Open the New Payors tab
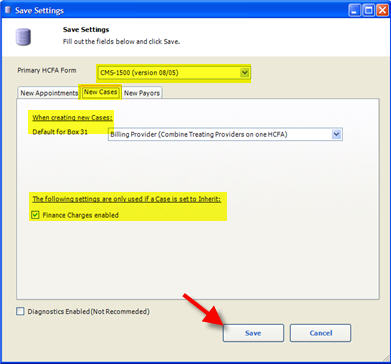 [x=142, y=93]
